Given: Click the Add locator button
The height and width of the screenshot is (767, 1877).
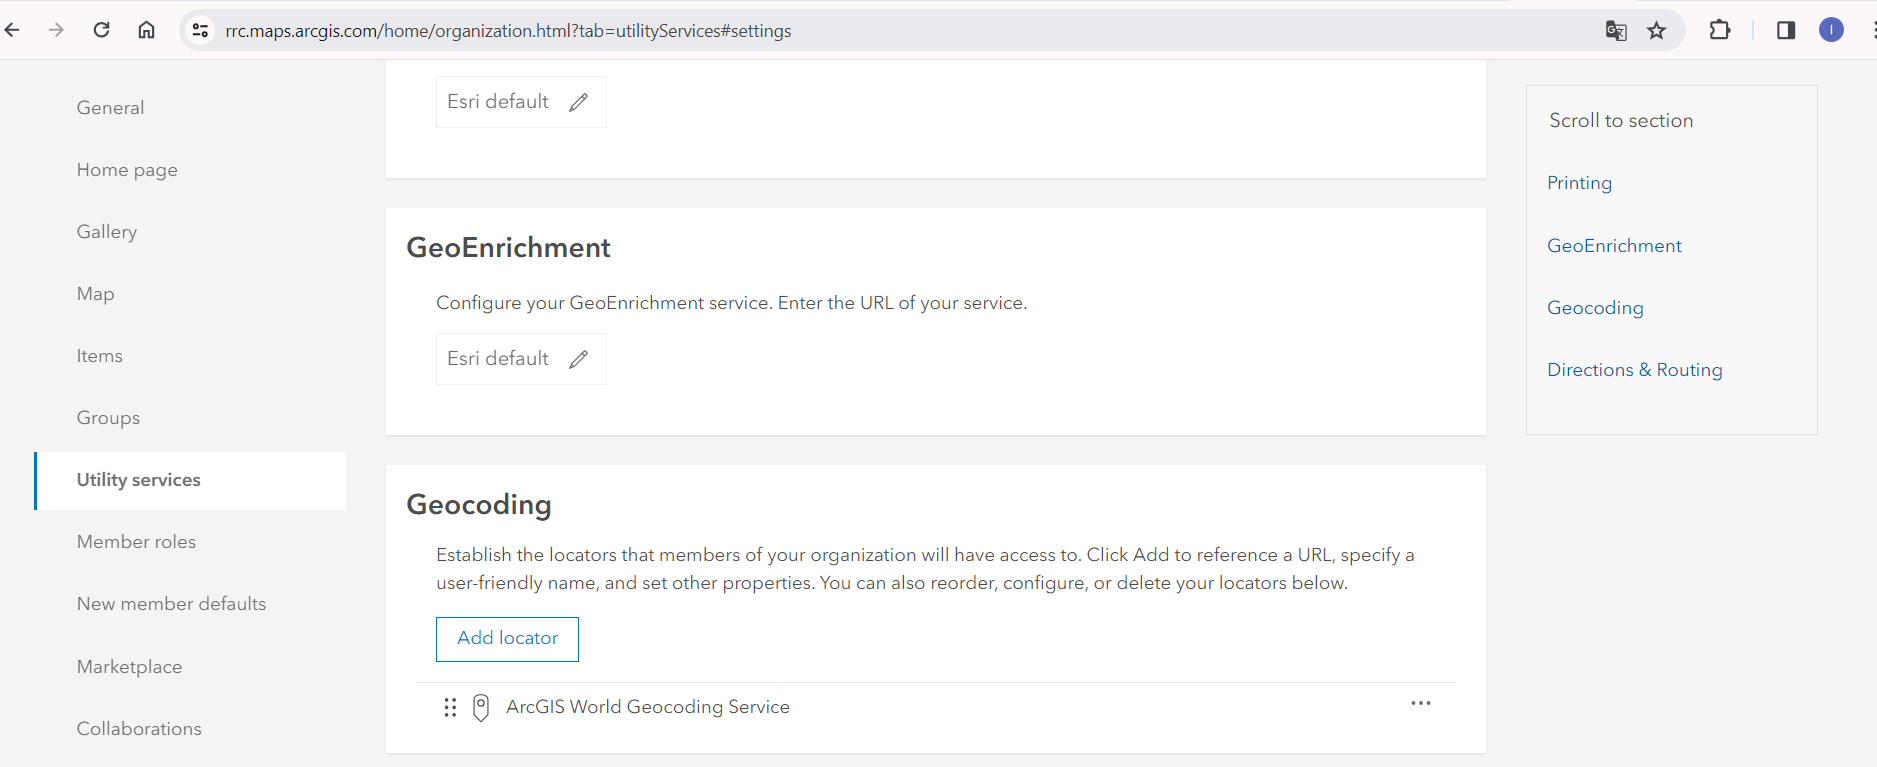Looking at the screenshot, I should pyautogui.click(x=507, y=639).
